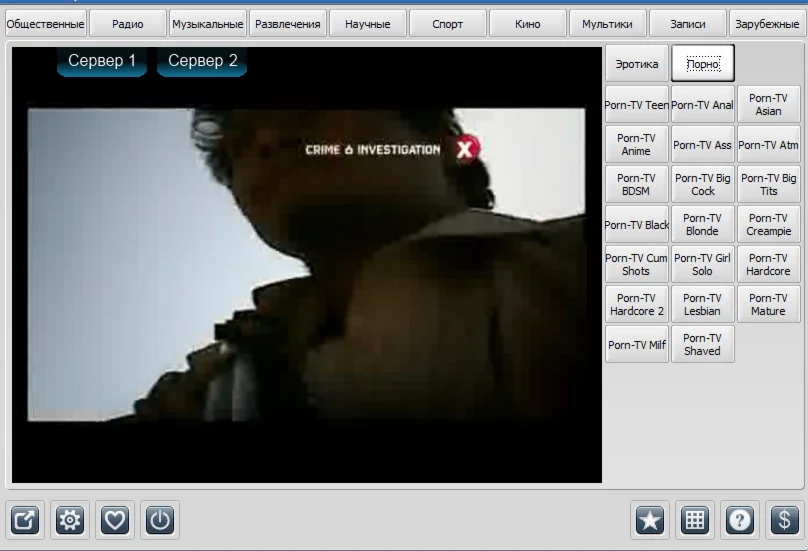Open settings gear icon
The height and width of the screenshot is (551, 808).
pyautogui.click(x=70, y=520)
